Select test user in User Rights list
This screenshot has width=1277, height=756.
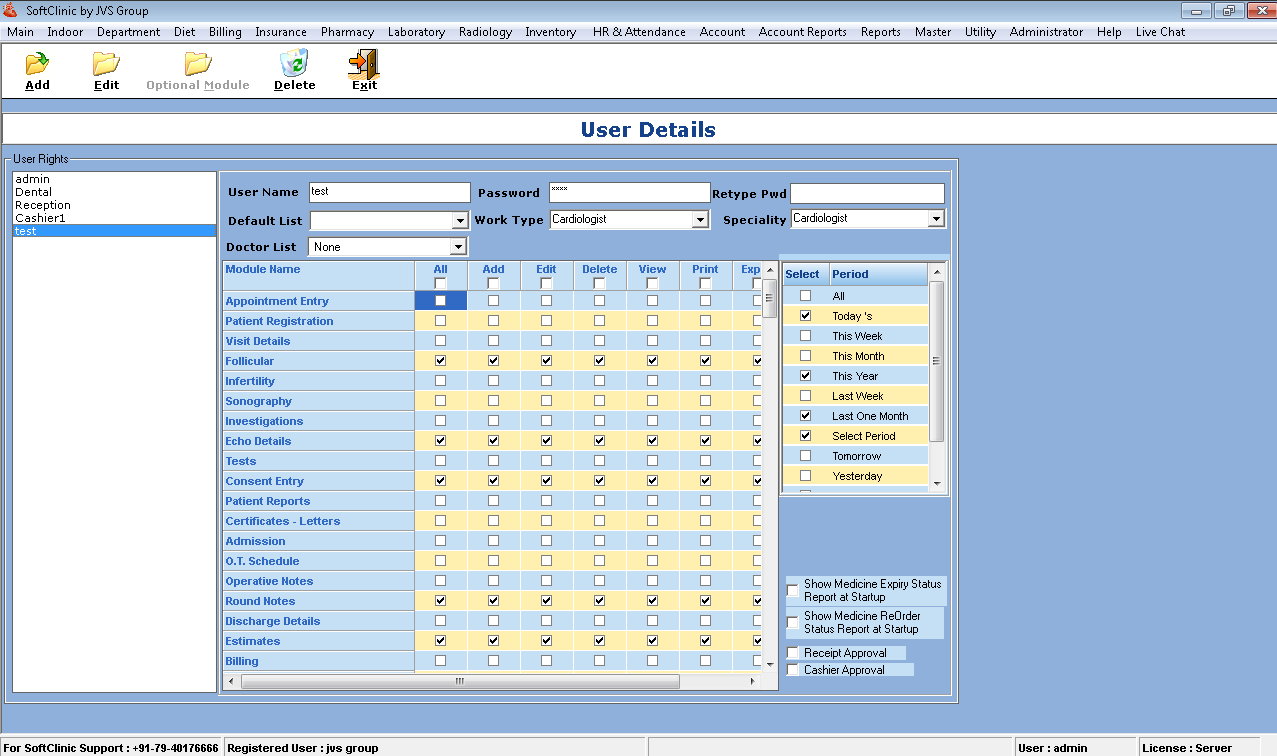click(114, 231)
